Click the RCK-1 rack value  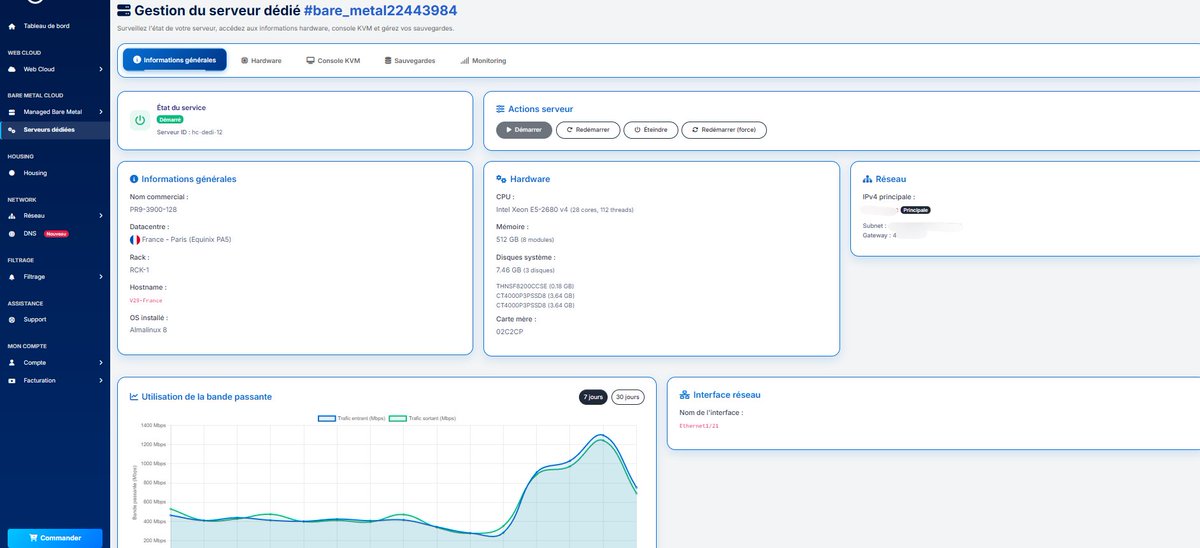[139, 270]
